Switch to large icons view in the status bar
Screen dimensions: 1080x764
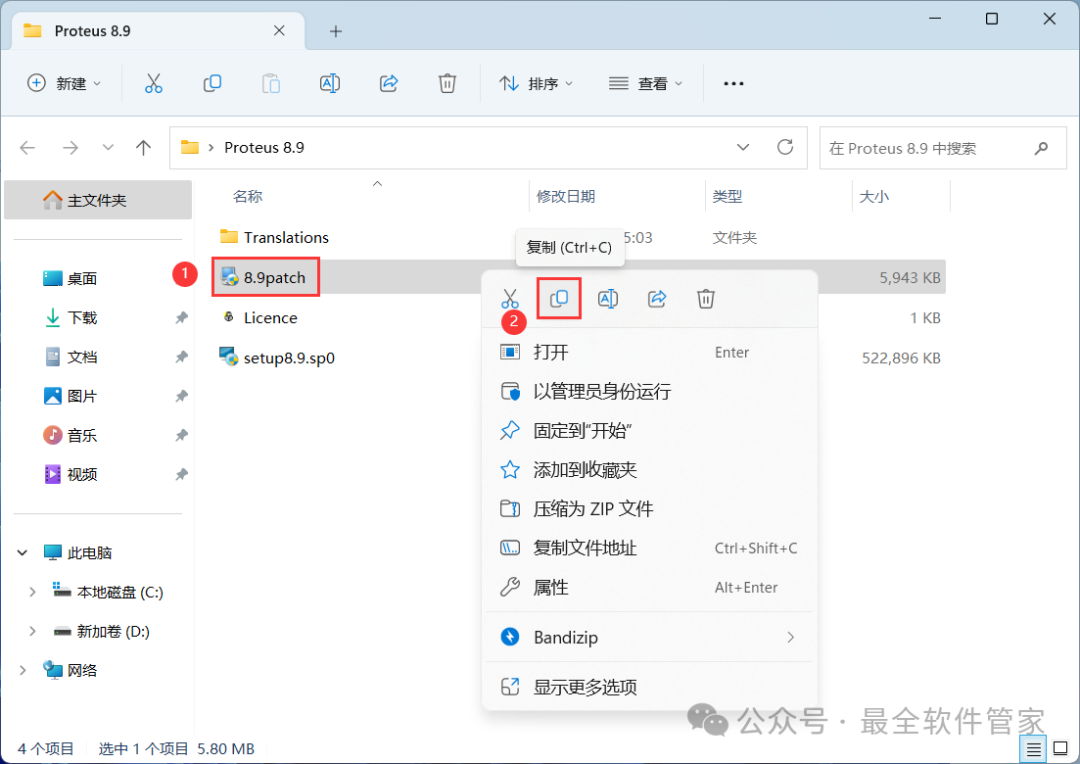coord(1061,749)
